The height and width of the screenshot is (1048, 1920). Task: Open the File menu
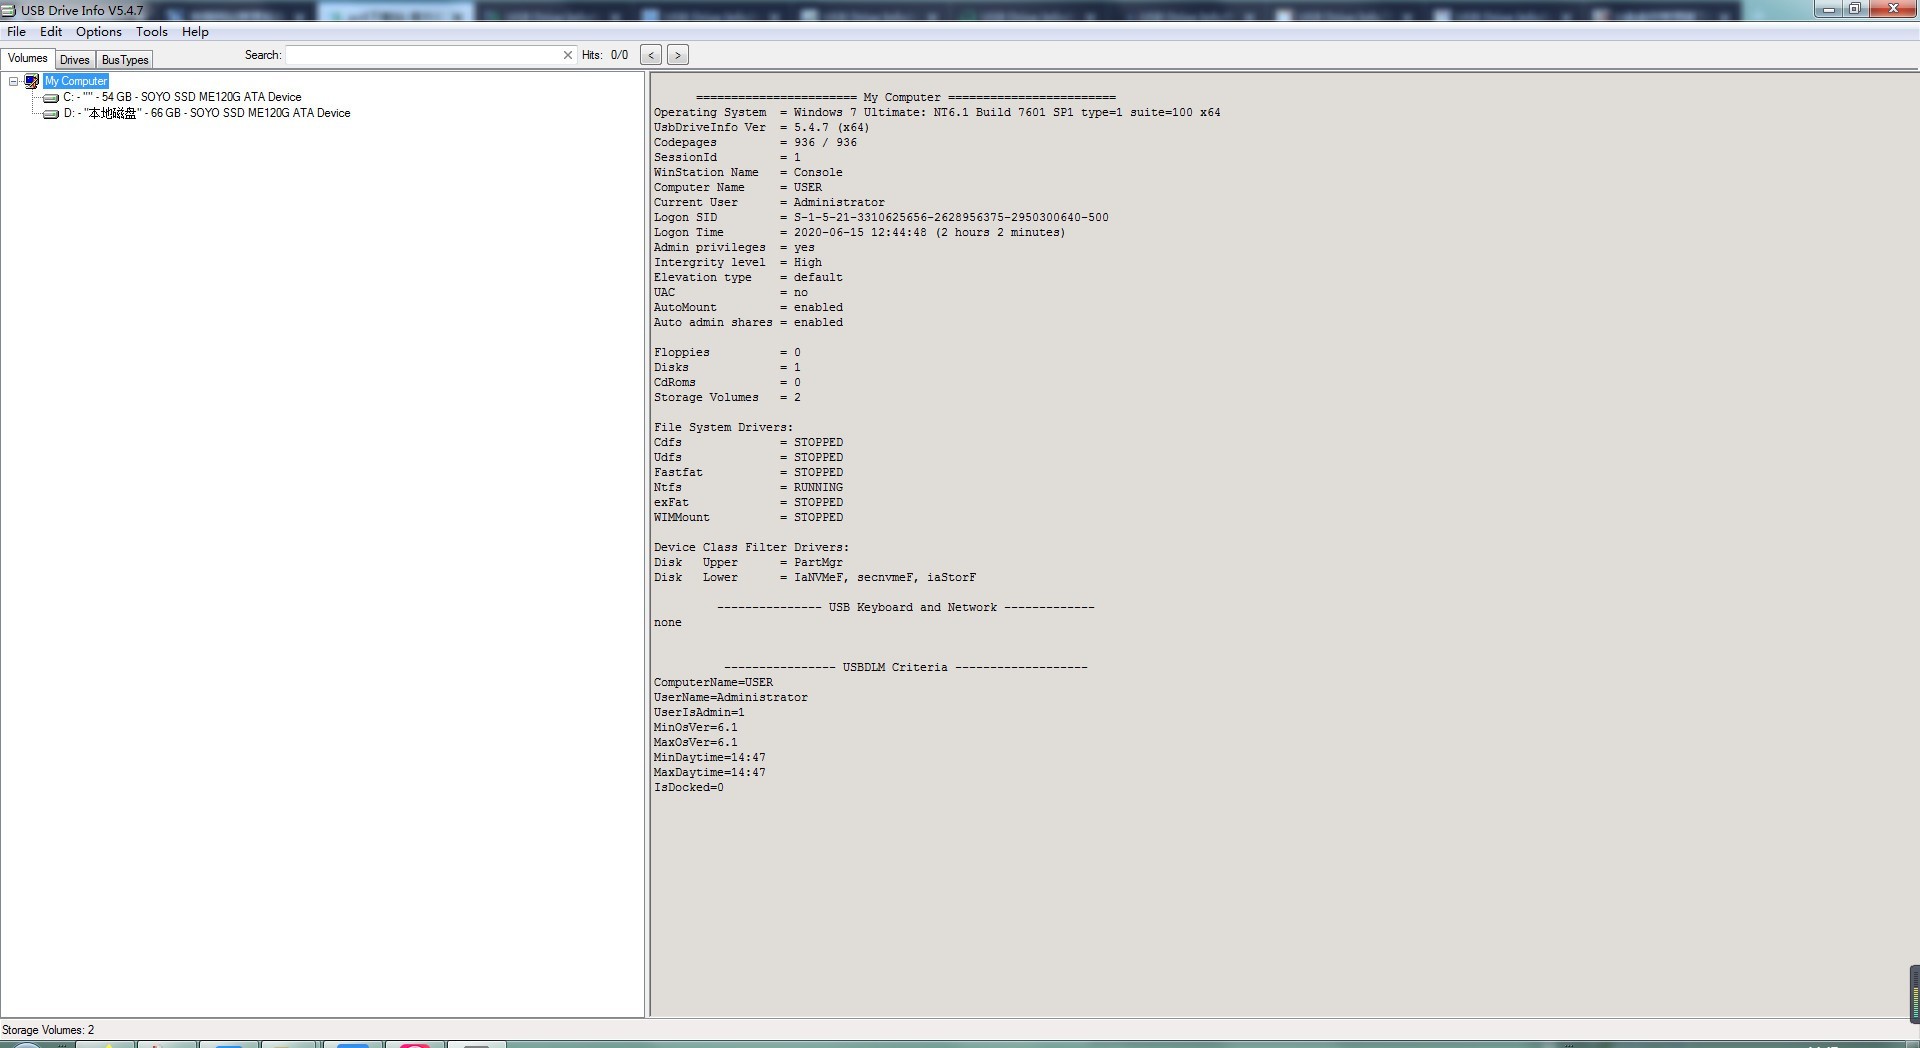tap(16, 32)
